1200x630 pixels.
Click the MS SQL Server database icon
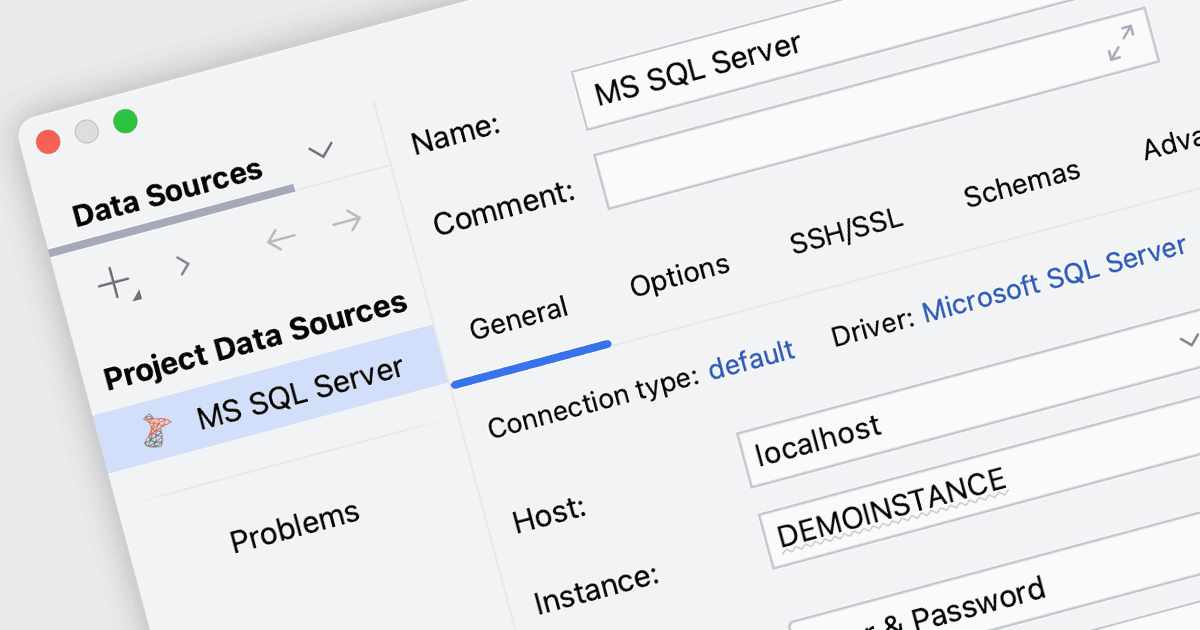(157, 431)
